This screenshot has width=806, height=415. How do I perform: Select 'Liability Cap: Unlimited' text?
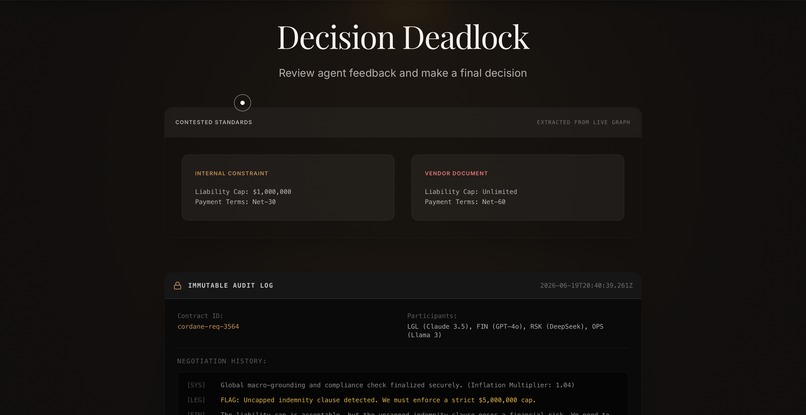coord(471,192)
